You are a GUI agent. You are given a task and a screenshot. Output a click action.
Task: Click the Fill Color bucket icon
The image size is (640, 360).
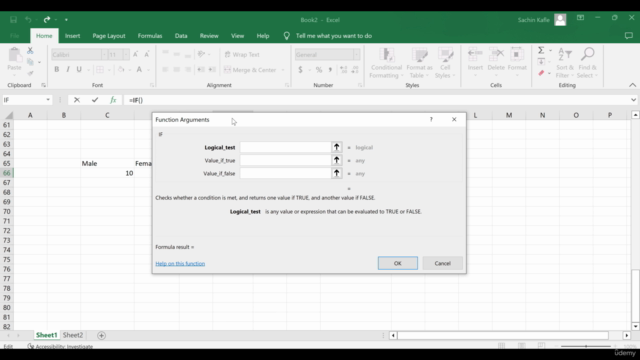[x=121, y=69]
